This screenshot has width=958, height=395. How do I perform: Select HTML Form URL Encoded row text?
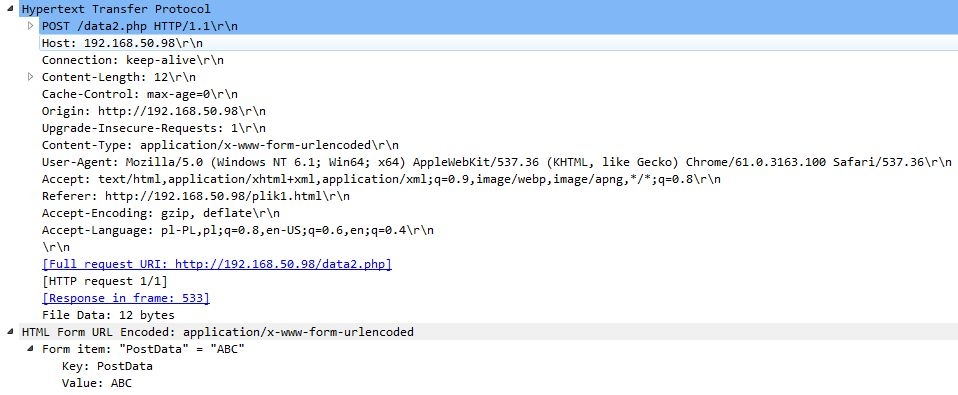[218, 332]
